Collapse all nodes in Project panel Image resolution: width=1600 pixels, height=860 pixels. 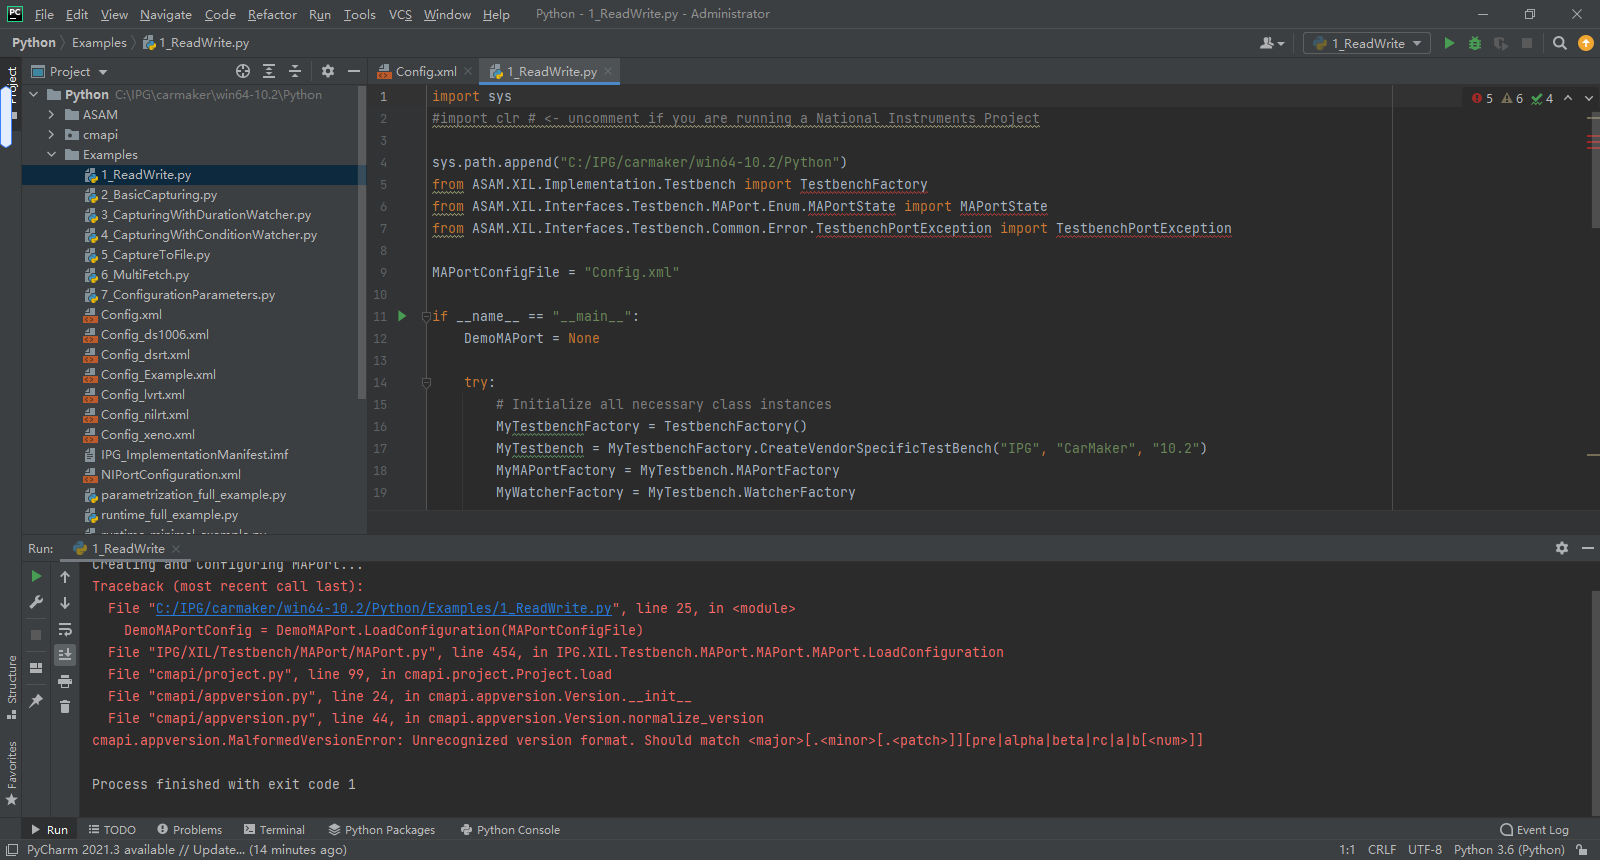[295, 71]
